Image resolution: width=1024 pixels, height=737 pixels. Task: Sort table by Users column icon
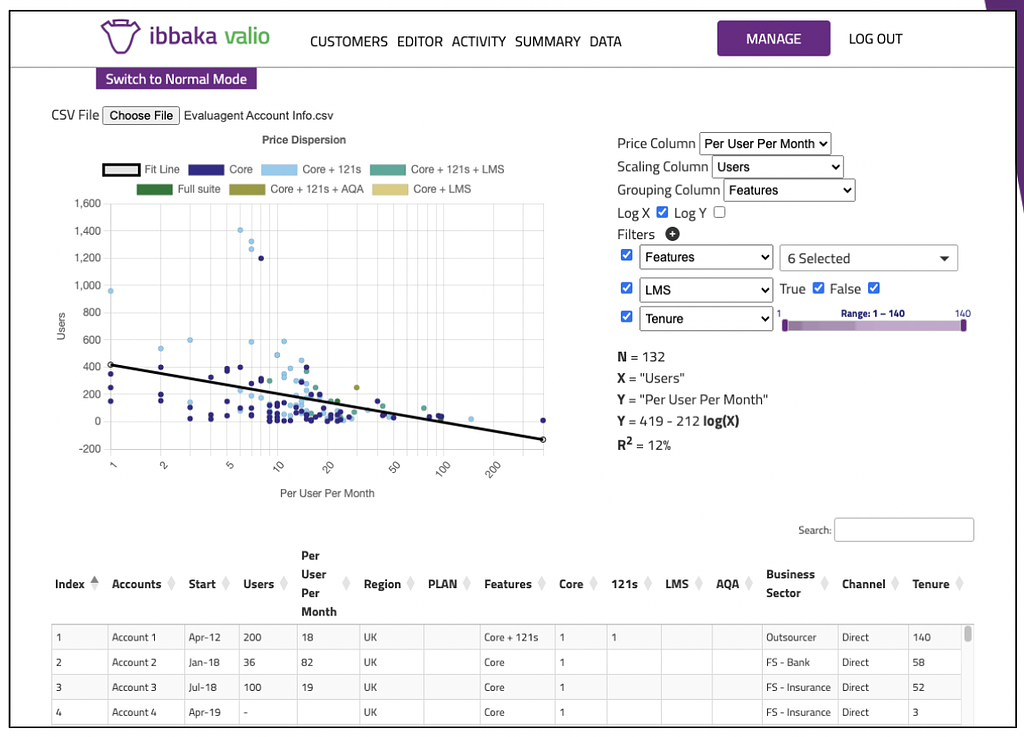point(283,583)
